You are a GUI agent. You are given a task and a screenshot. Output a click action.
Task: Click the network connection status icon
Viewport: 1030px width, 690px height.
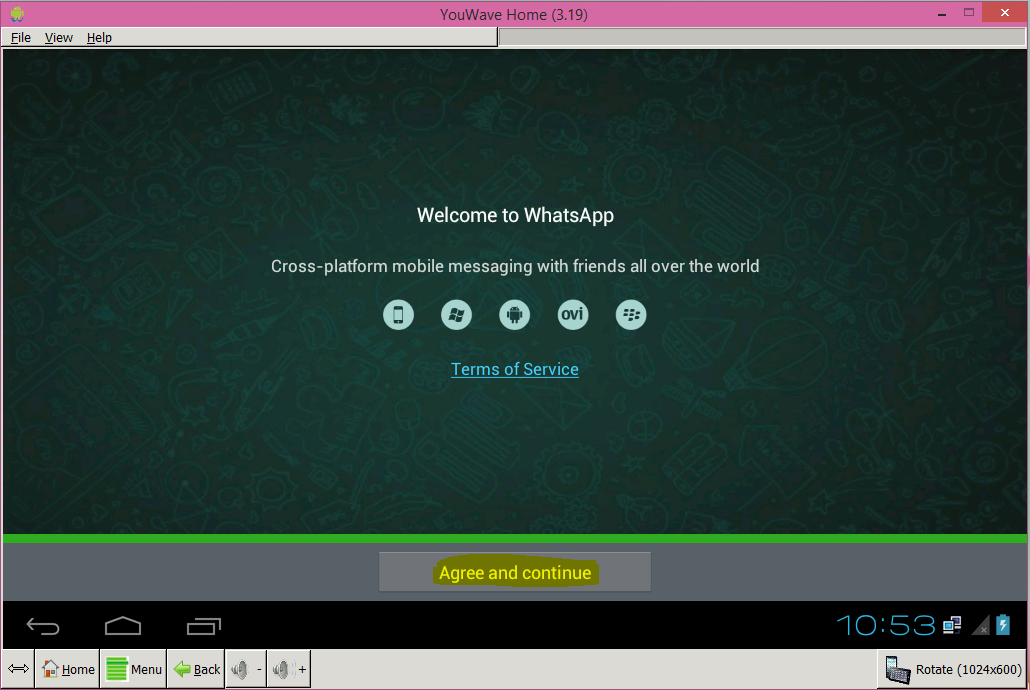952,625
